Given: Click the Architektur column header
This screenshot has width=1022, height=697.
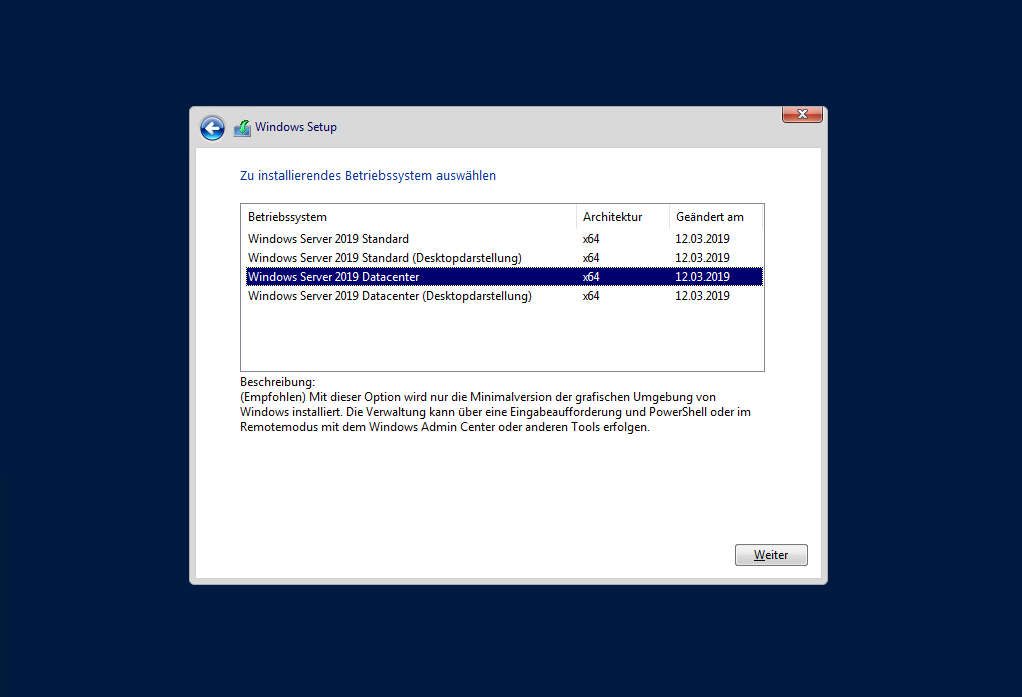Looking at the screenshot, I should 622,216.
